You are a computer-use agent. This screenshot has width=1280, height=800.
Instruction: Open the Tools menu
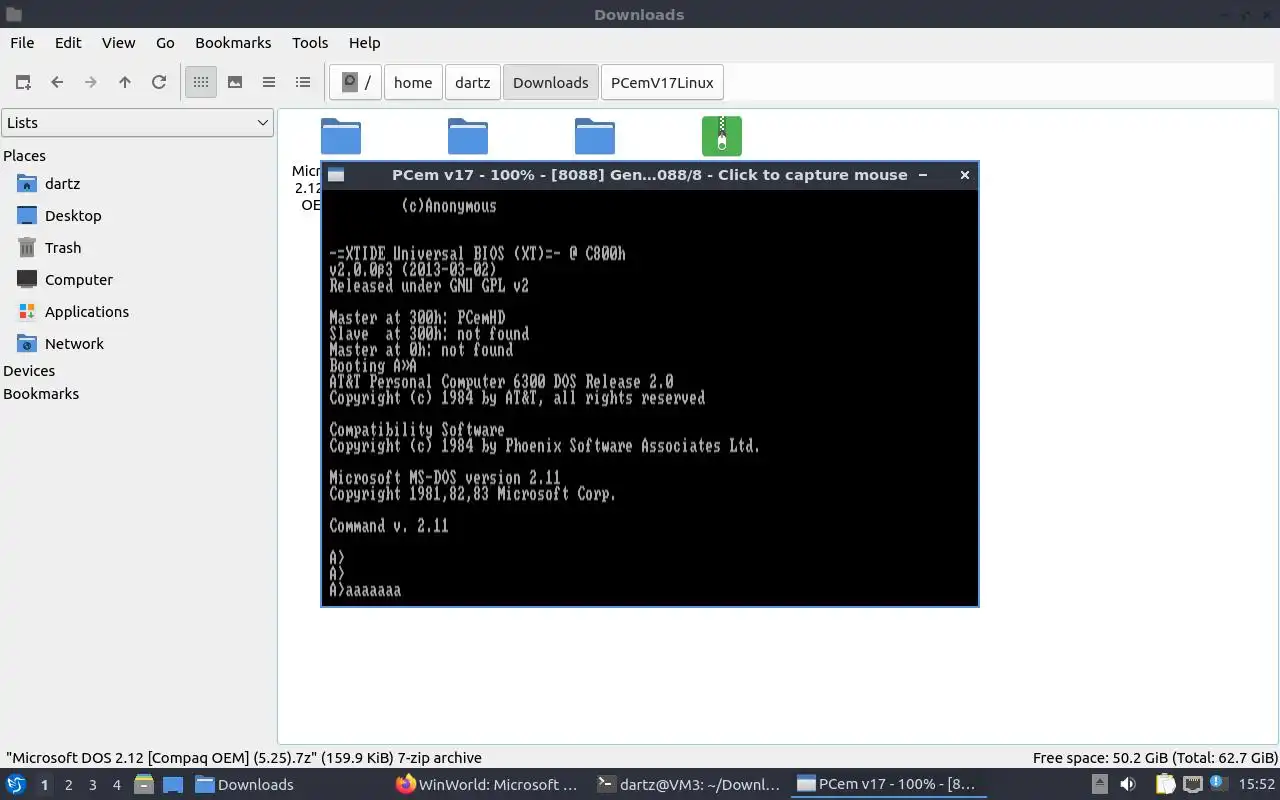click(x=310, y=42)
